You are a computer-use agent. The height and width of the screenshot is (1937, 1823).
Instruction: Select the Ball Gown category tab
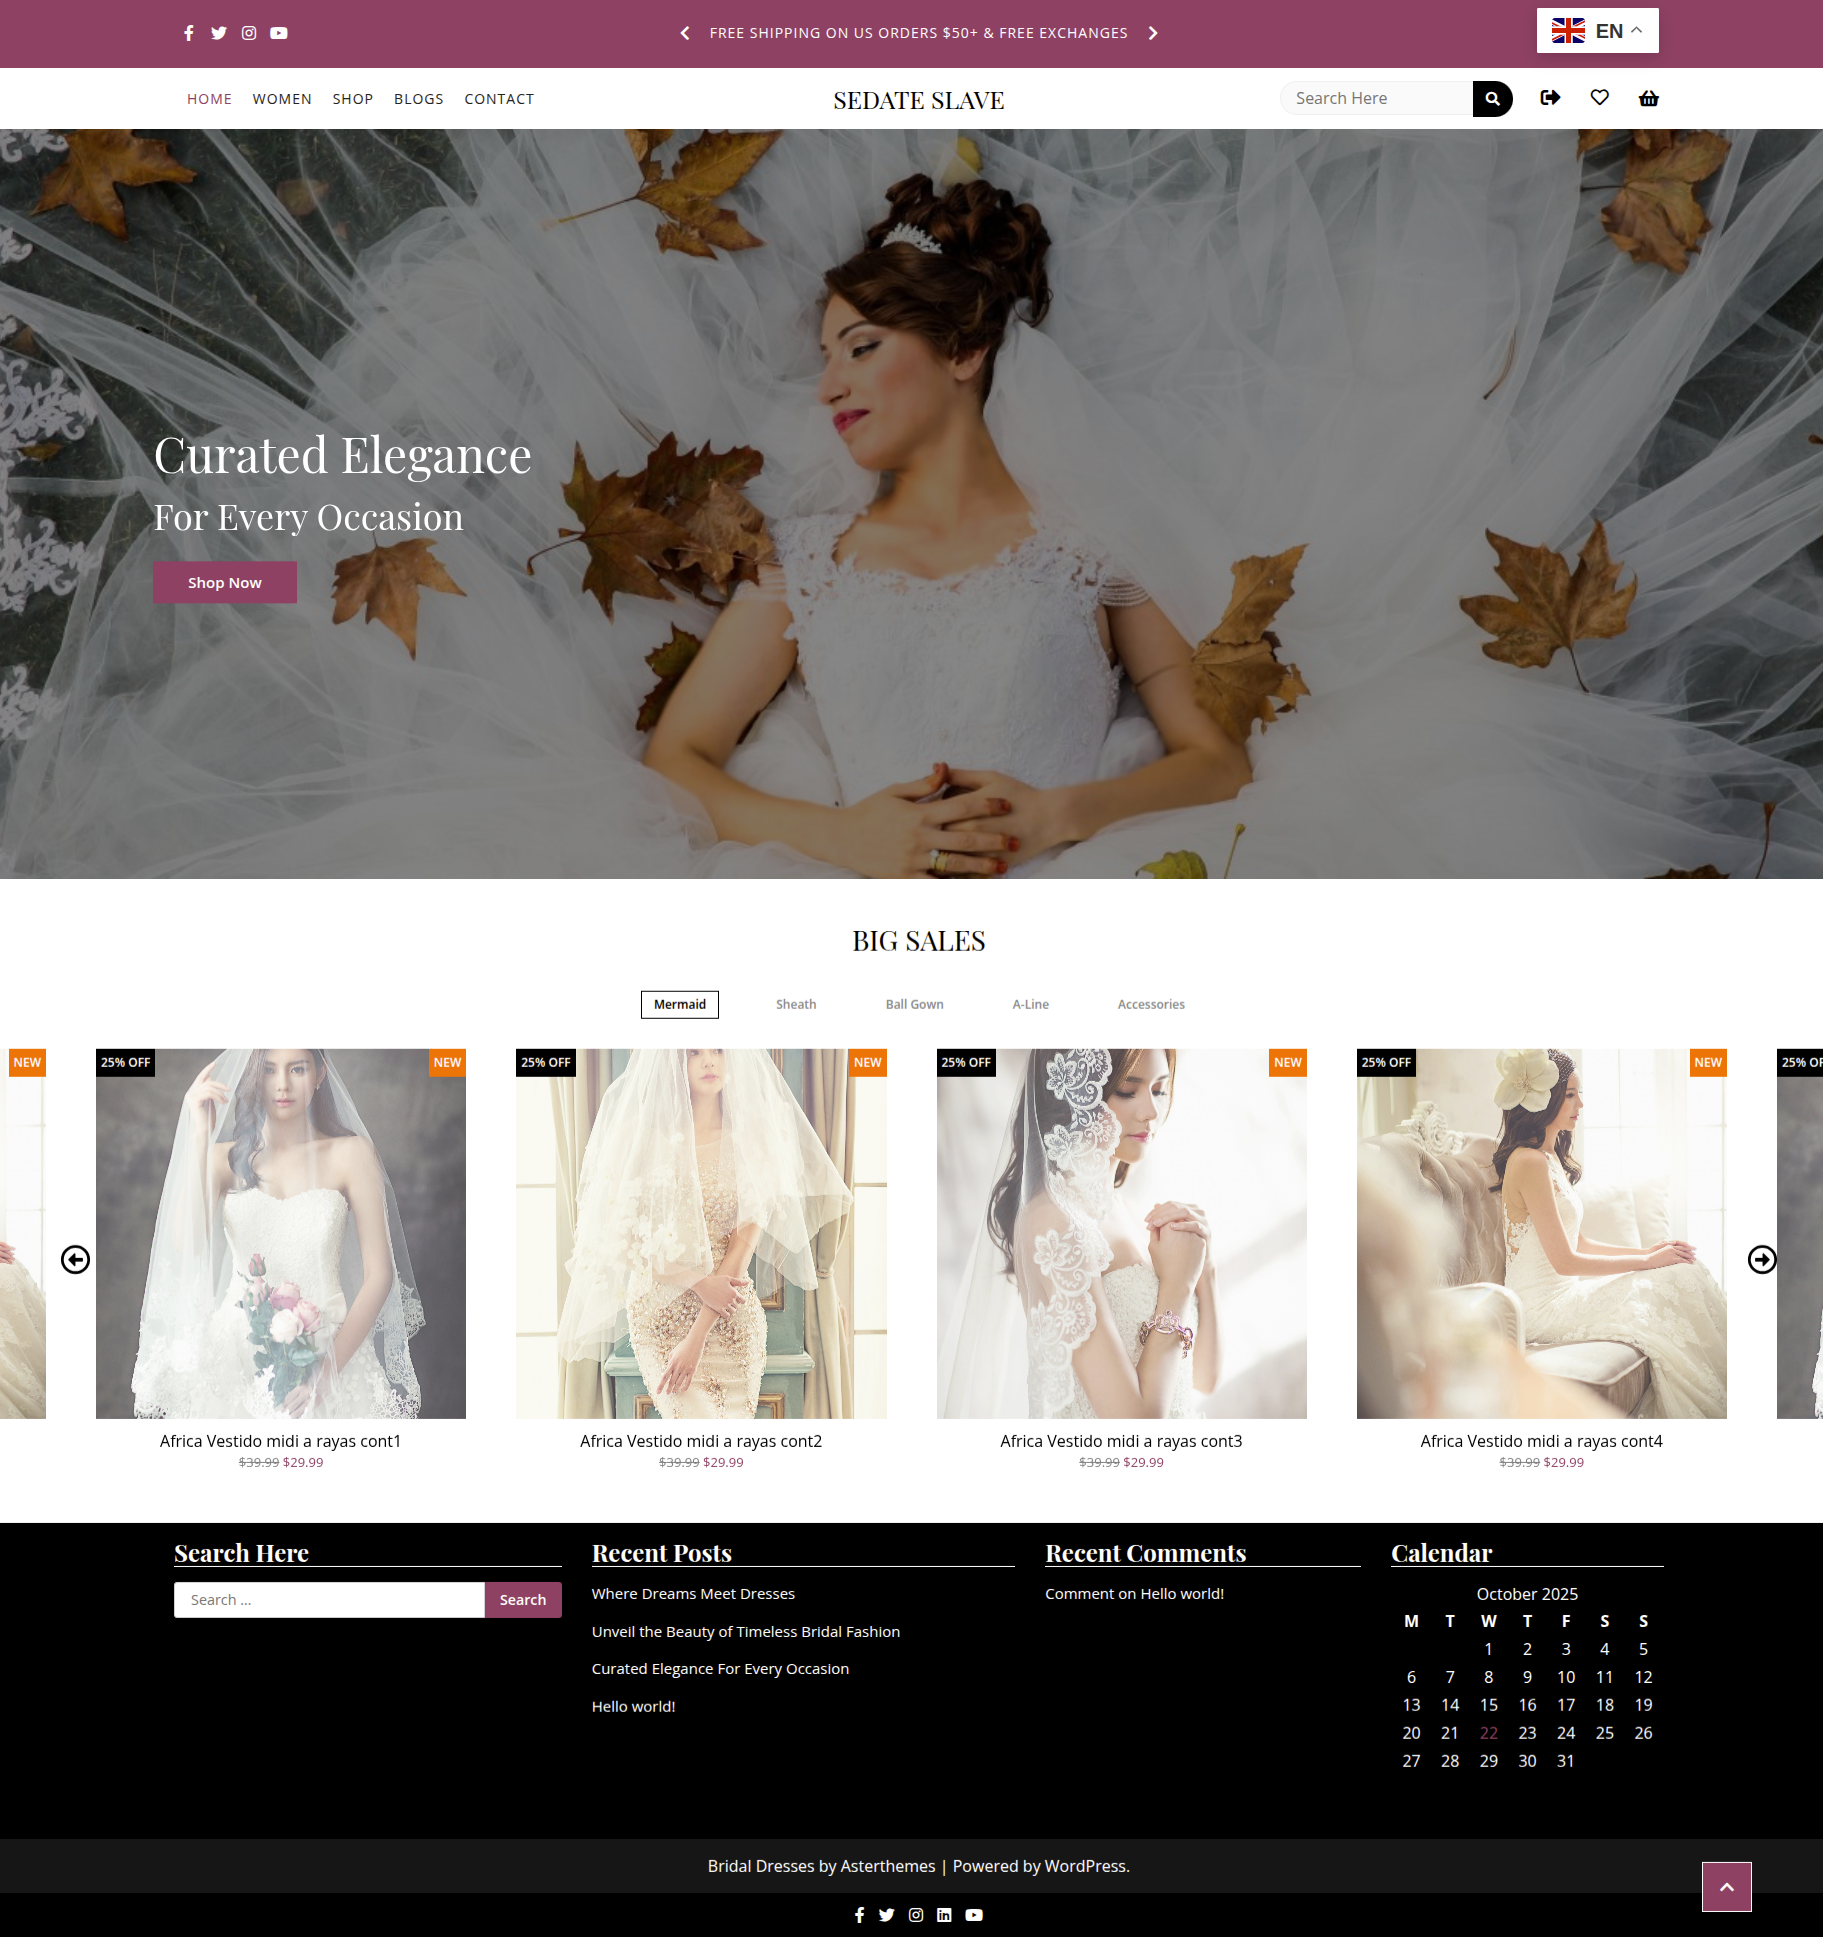click(914, 1004)
